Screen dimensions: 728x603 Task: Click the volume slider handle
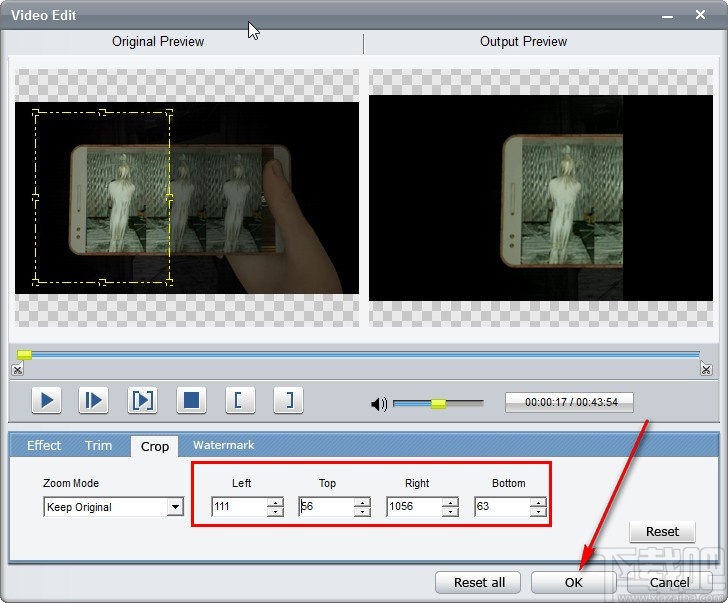(438, 404)
